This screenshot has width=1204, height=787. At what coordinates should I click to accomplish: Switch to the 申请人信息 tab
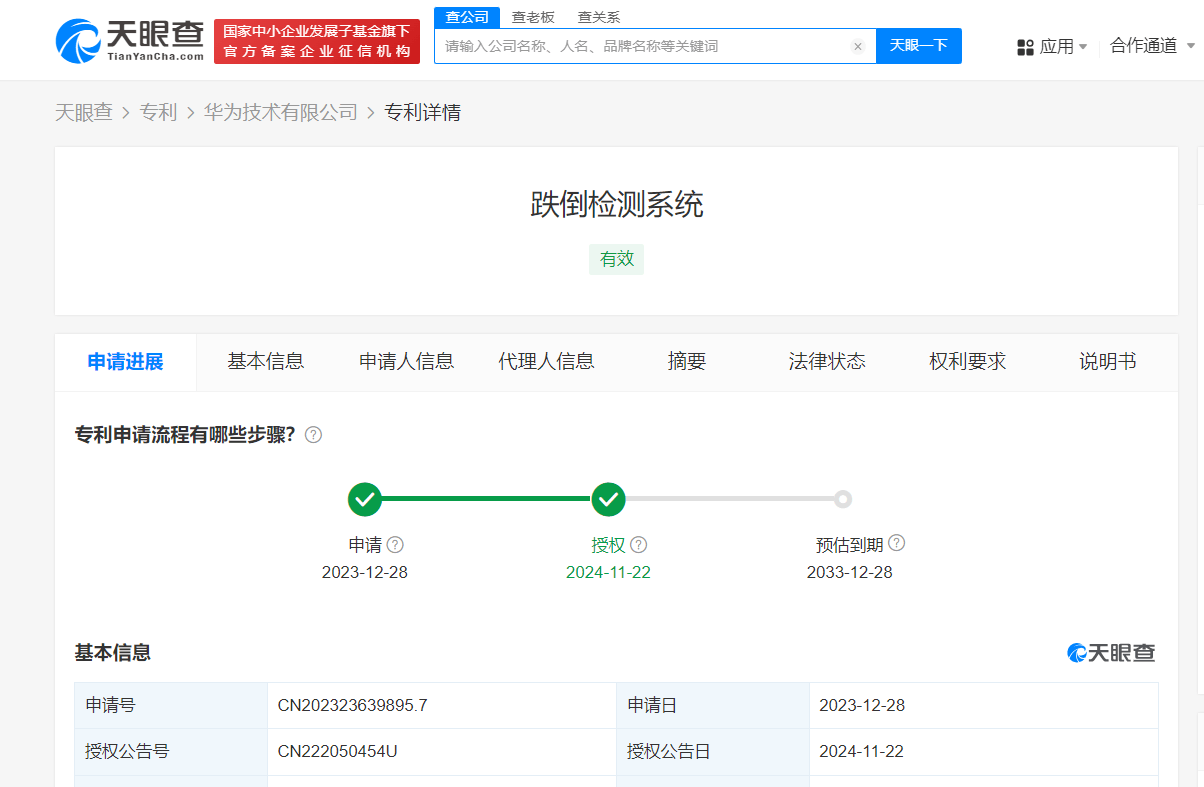407,362
